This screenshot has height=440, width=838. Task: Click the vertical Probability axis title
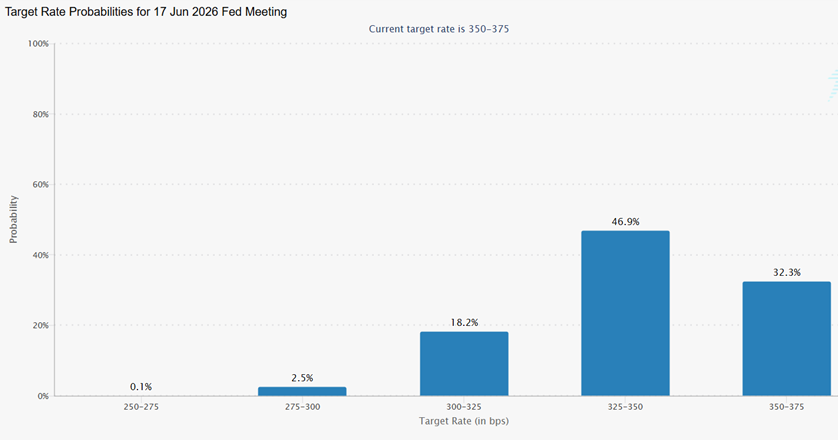click(14, 219)
